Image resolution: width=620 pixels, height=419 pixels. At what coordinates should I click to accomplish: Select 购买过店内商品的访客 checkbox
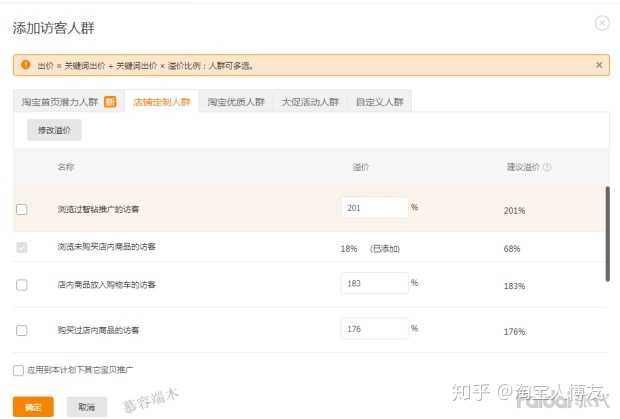22,329
